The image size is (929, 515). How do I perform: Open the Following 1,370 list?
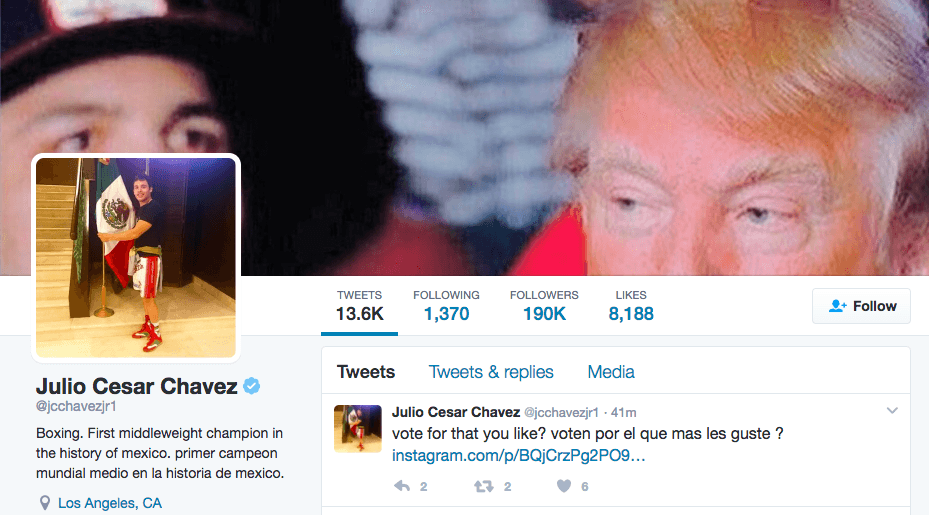(x=446, y=306)
